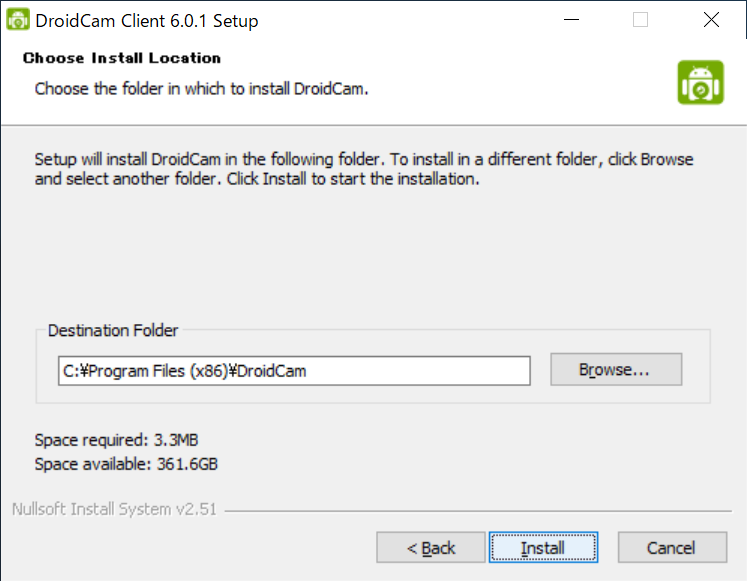Click the 'Space available: 361.6GB' text
Screen dimensions: 747x581
[126, 464]
